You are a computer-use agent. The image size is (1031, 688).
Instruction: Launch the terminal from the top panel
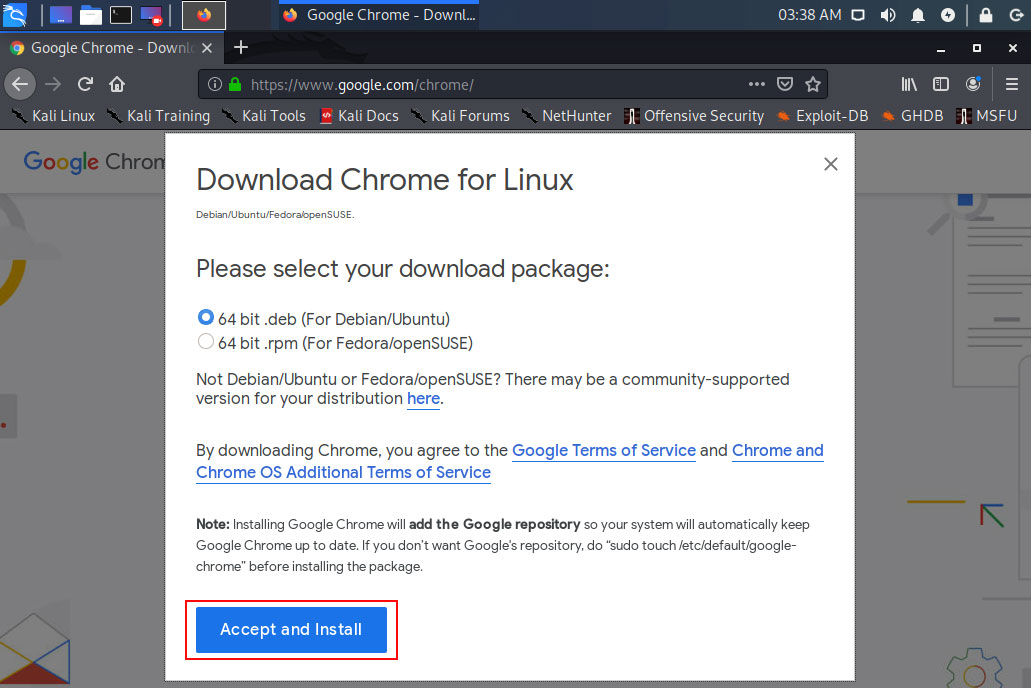pyautogui.click(x=119, y=15)
